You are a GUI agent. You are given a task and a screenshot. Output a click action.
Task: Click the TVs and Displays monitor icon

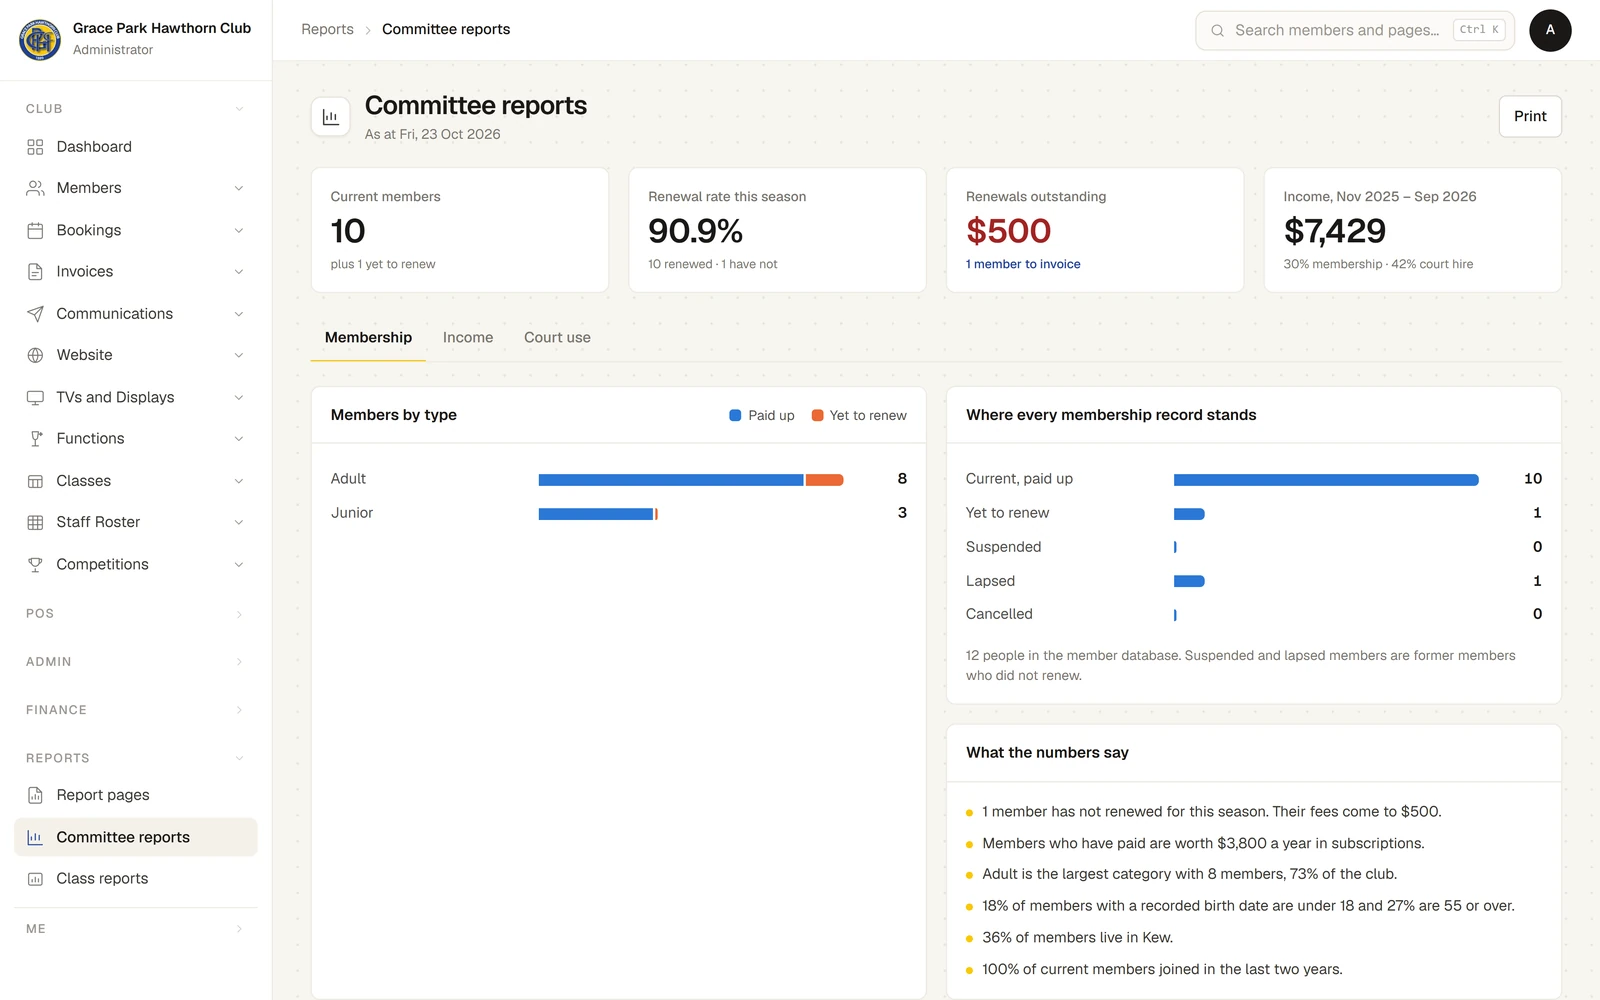[x=35, y=397]
